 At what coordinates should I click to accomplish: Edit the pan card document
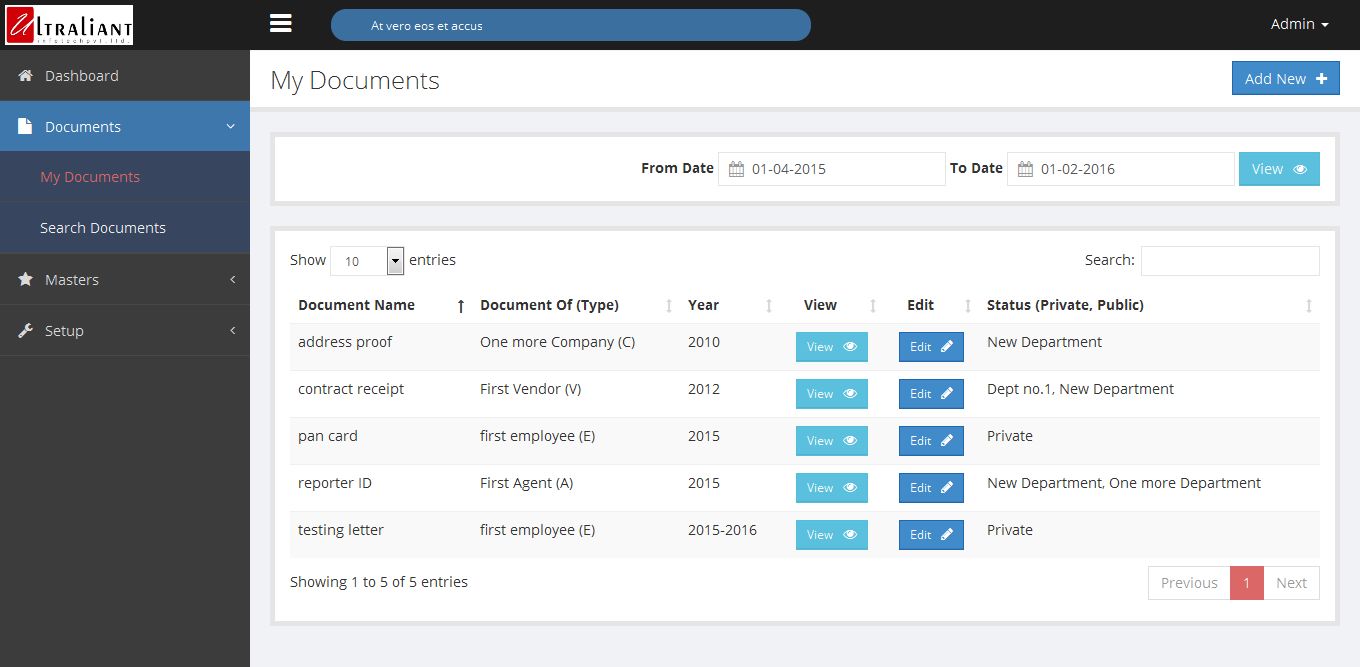[x=931, y=441]
